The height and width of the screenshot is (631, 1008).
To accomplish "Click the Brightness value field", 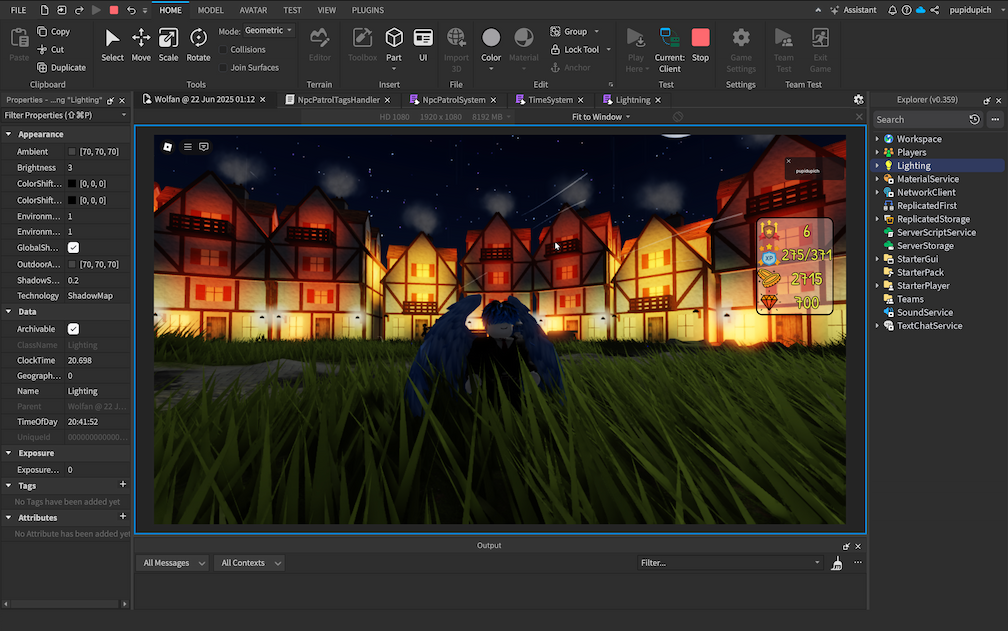I will (x=98, y=168).
